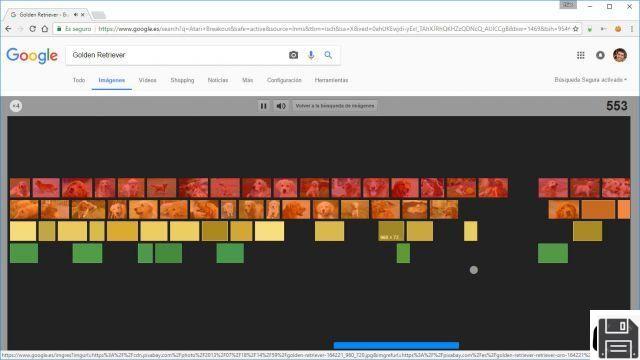This screenshot has height=360, width=640.
Task: Open the Chrome three-dot menu
Action: point(632,29)
